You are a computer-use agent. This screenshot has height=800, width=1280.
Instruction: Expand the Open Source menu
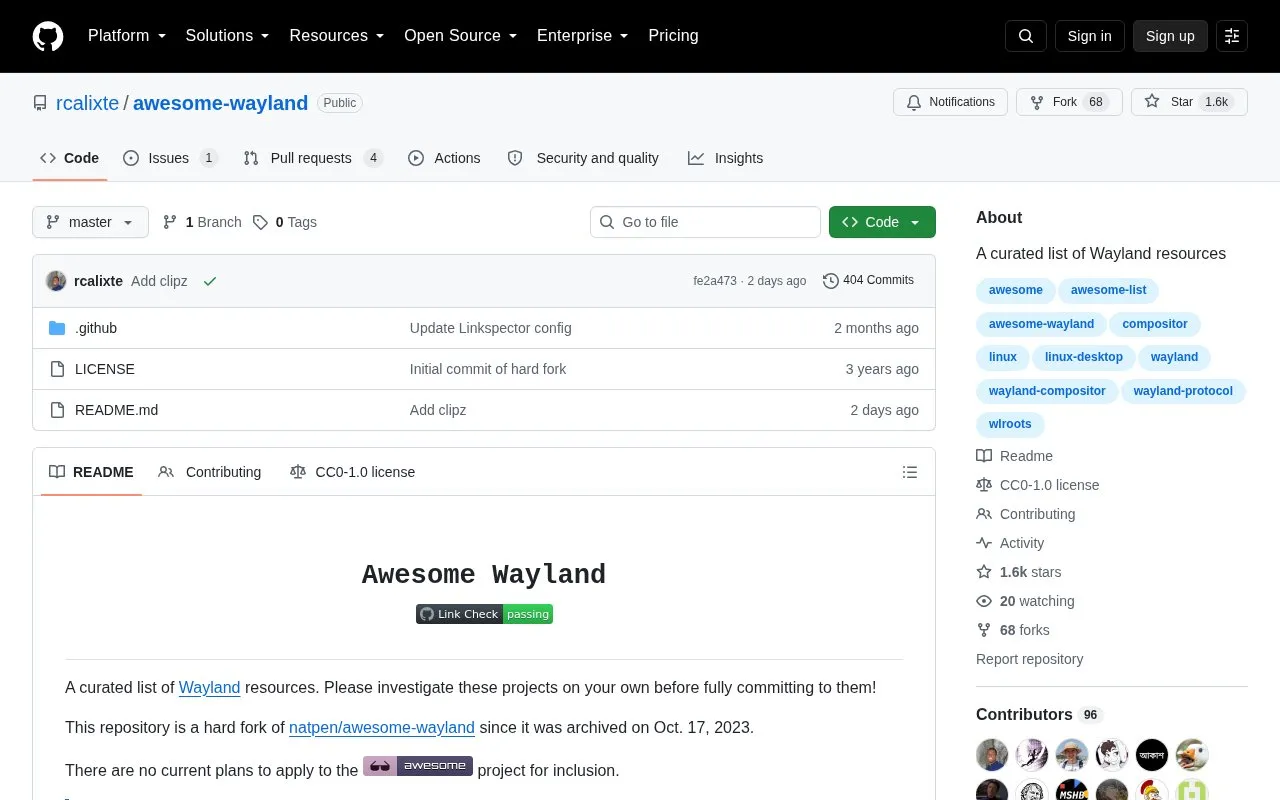pos(461,36)
